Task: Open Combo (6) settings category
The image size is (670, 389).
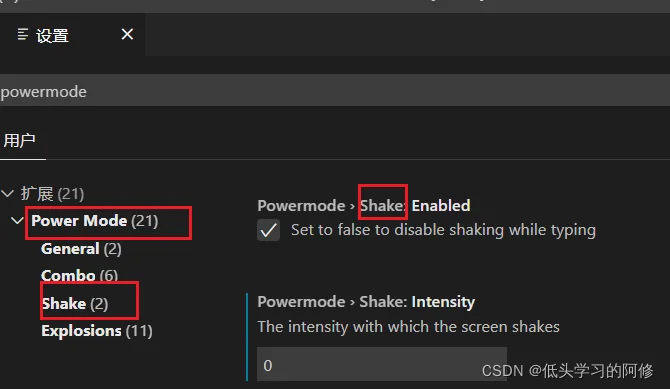Action: (x=79, y=276)
